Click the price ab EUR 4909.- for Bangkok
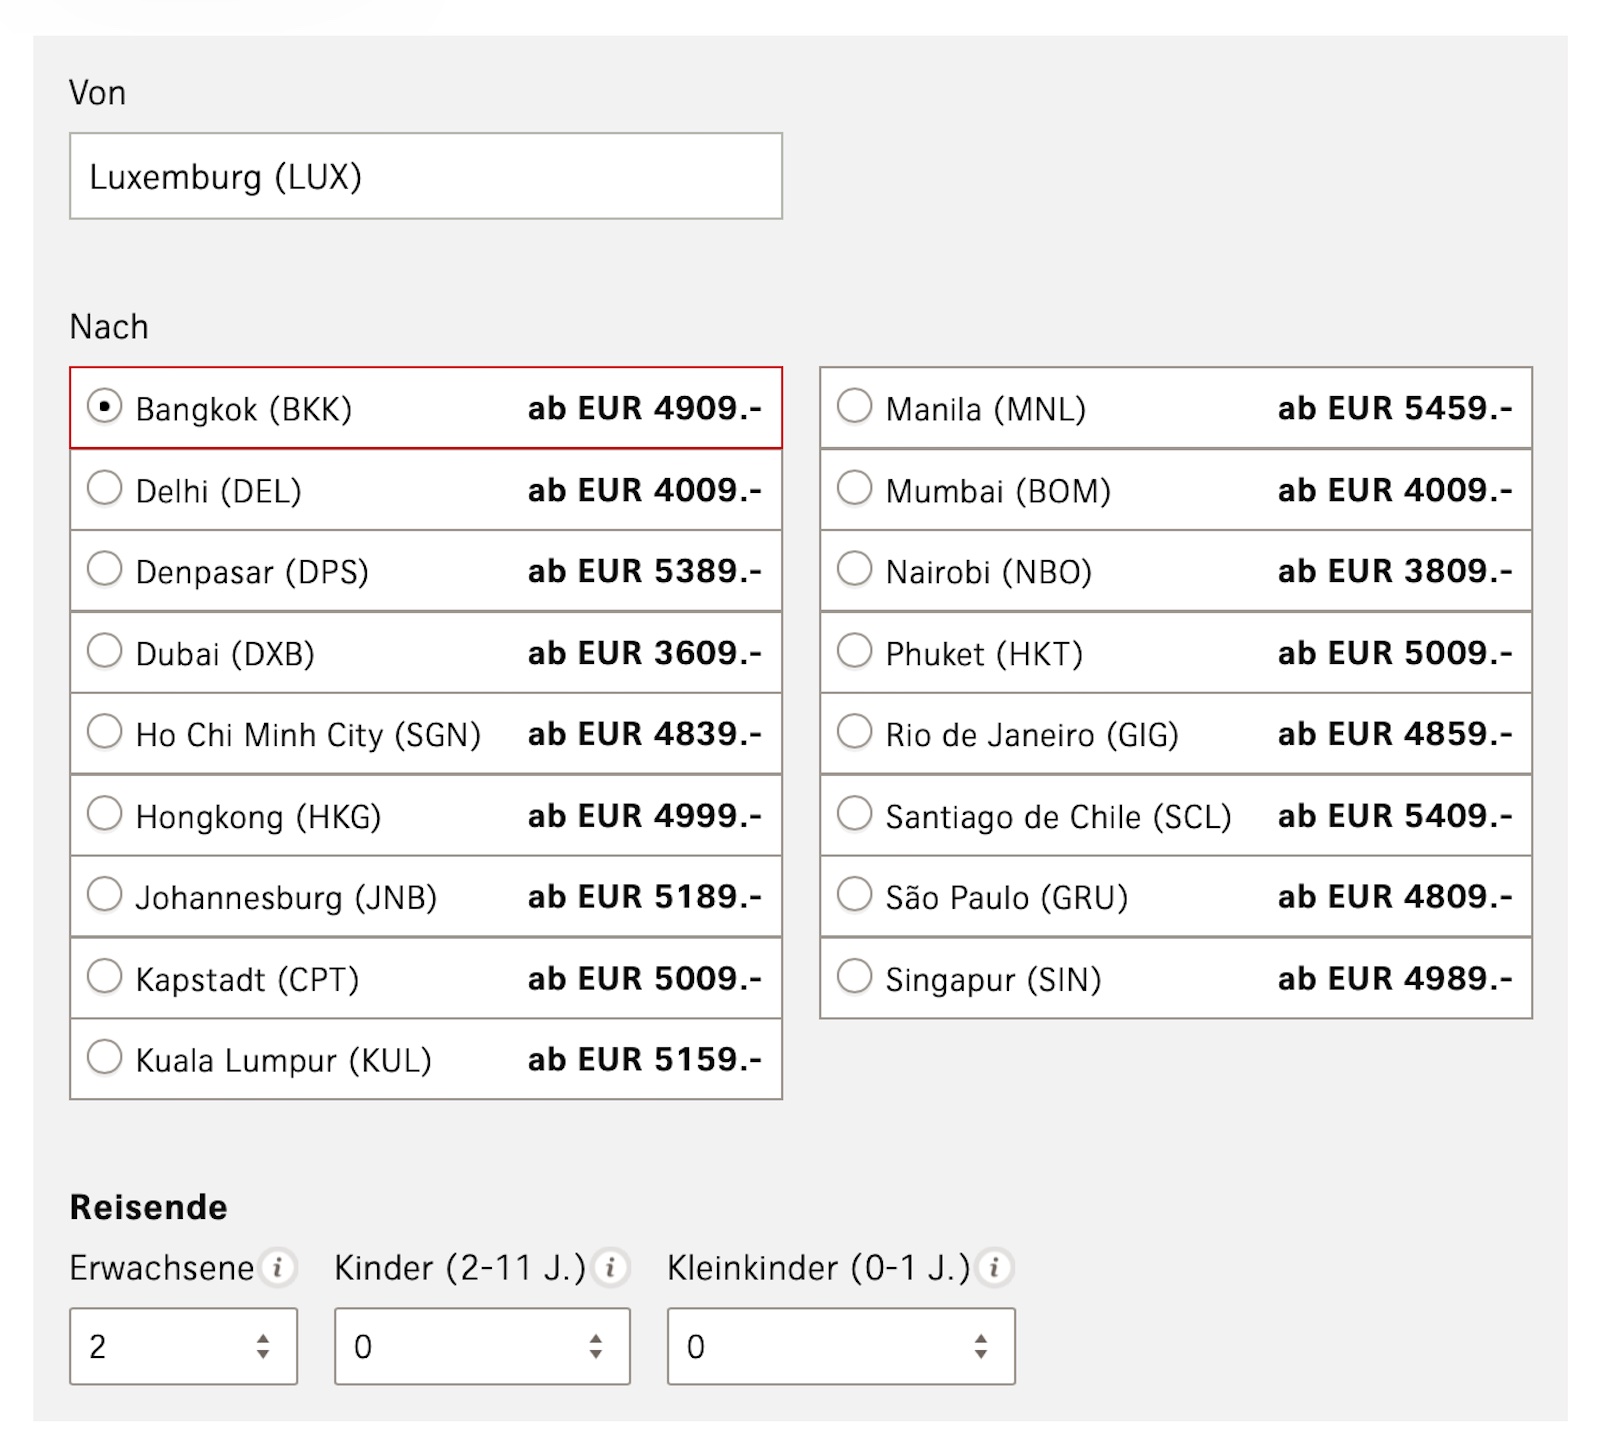Screen dimensions: 1600x1445 pyautogui.click(x=645, y=408)
